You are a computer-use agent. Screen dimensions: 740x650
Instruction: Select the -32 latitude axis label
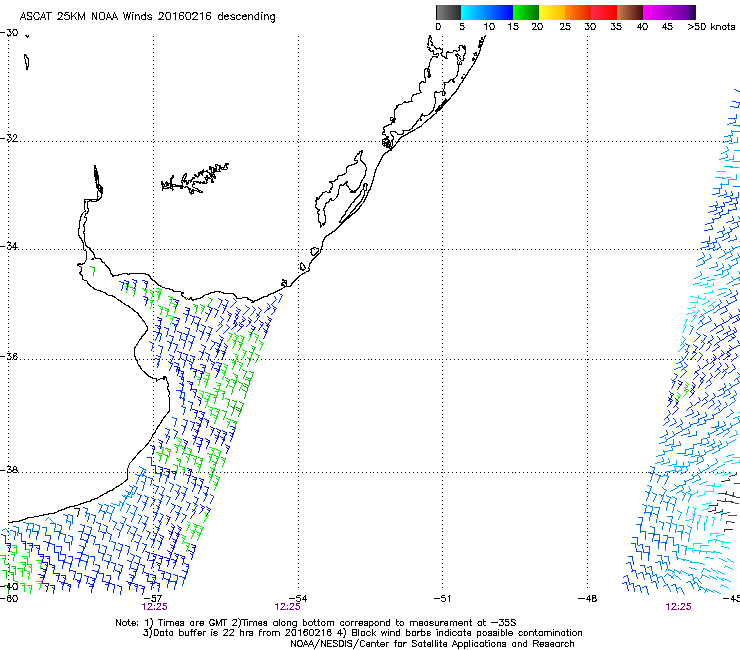click(x=9, y=138)
